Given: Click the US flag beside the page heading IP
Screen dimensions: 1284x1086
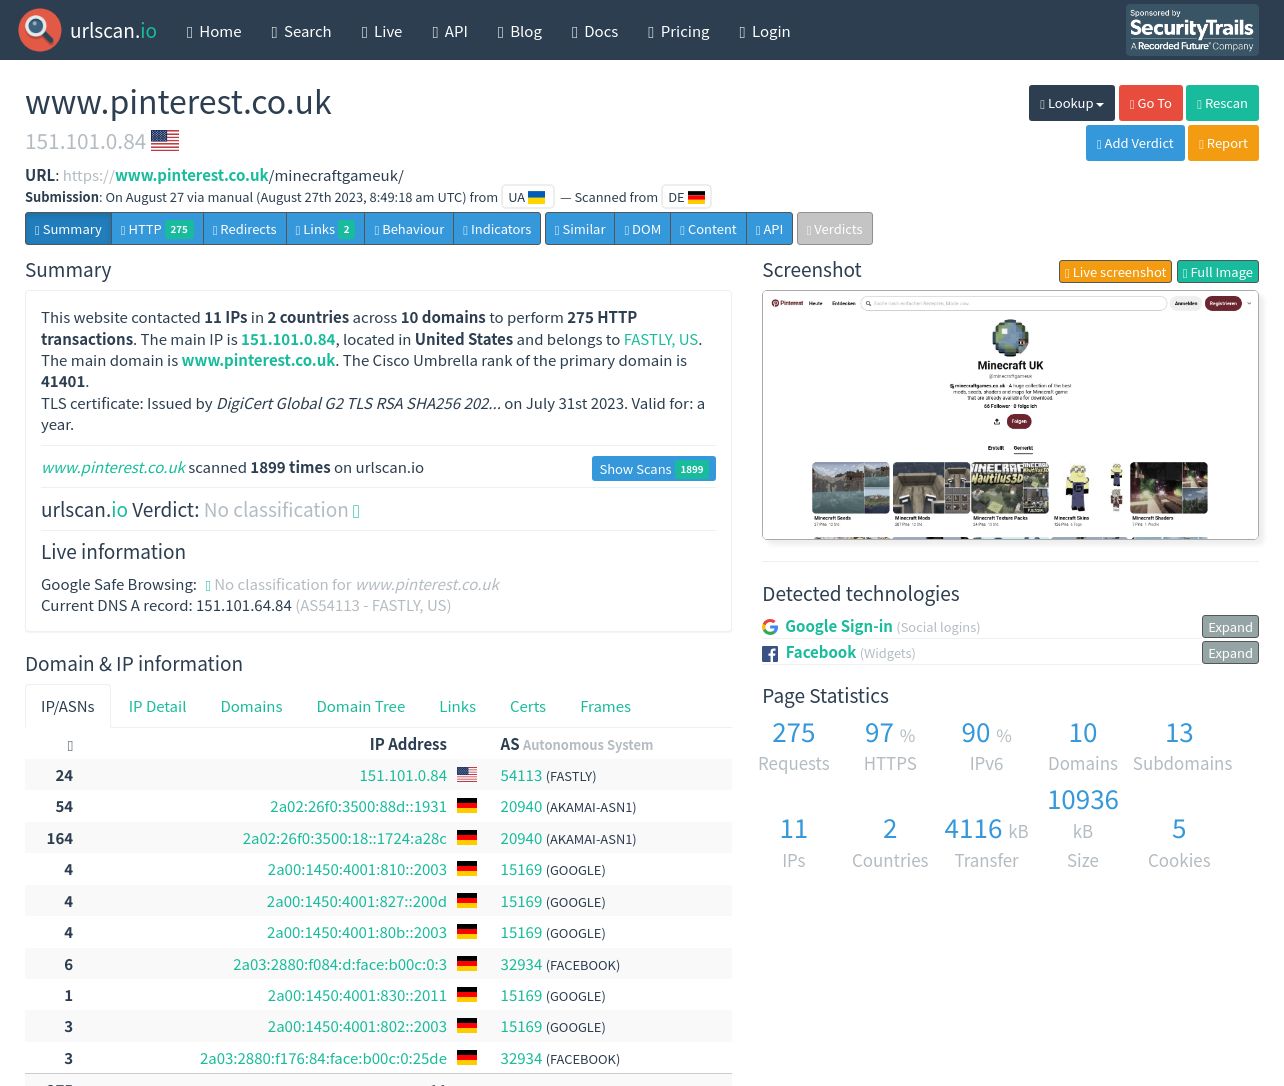Looking at the screenshot, I should click(x=165, y=141).
